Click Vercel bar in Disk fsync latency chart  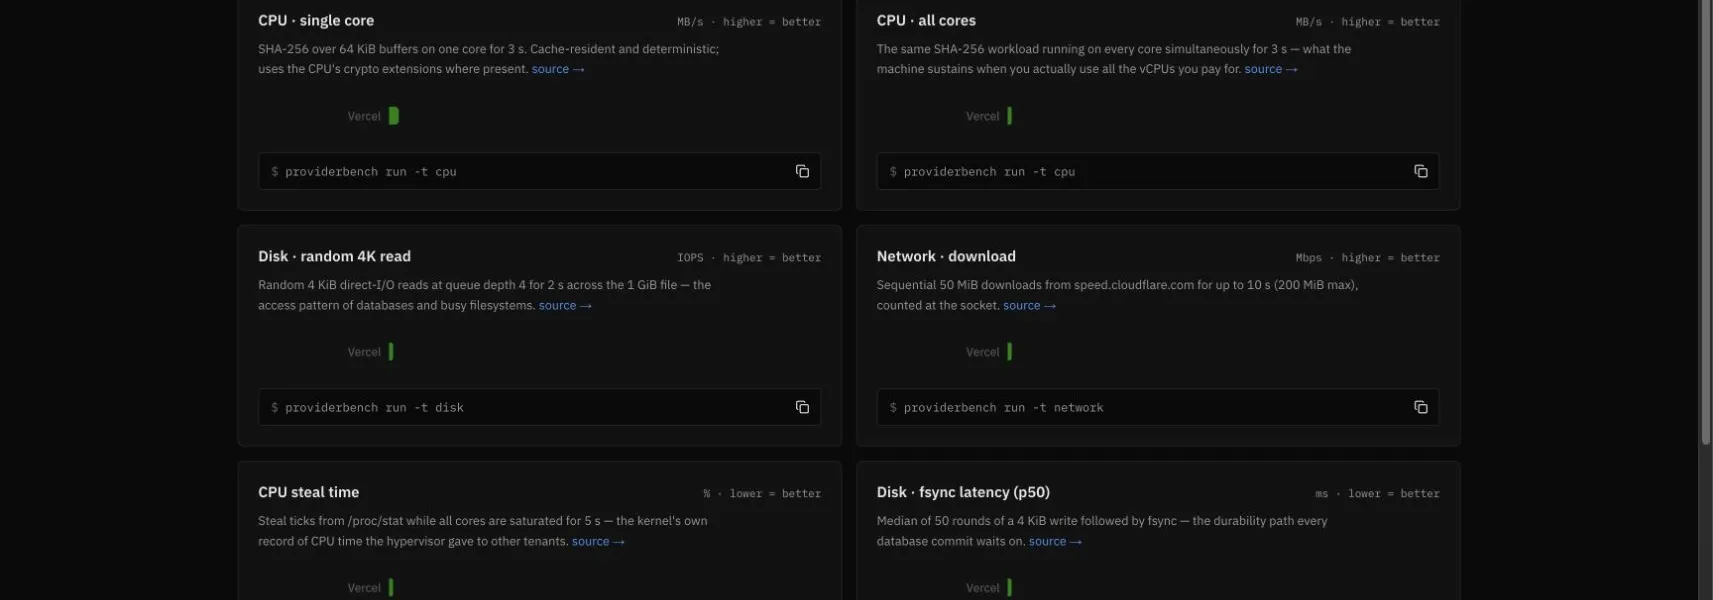[x=1009, y=588]
